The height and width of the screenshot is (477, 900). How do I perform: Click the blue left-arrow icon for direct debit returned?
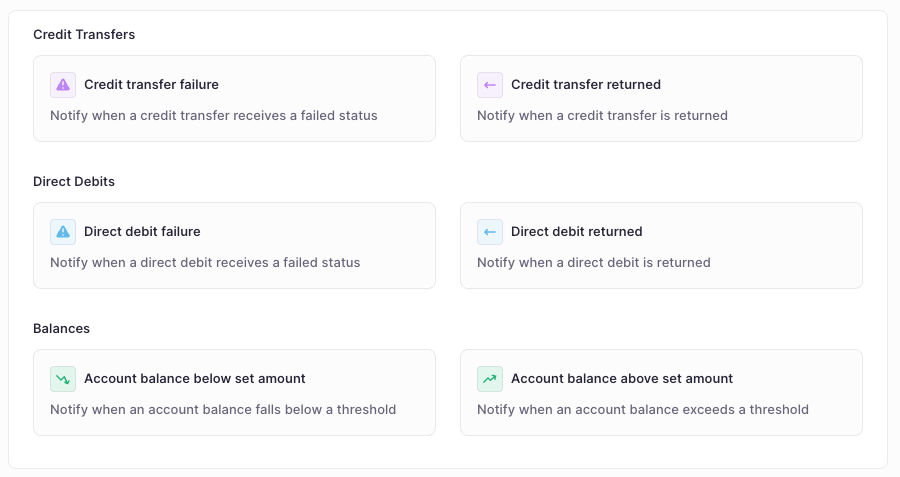coord(490,232)
